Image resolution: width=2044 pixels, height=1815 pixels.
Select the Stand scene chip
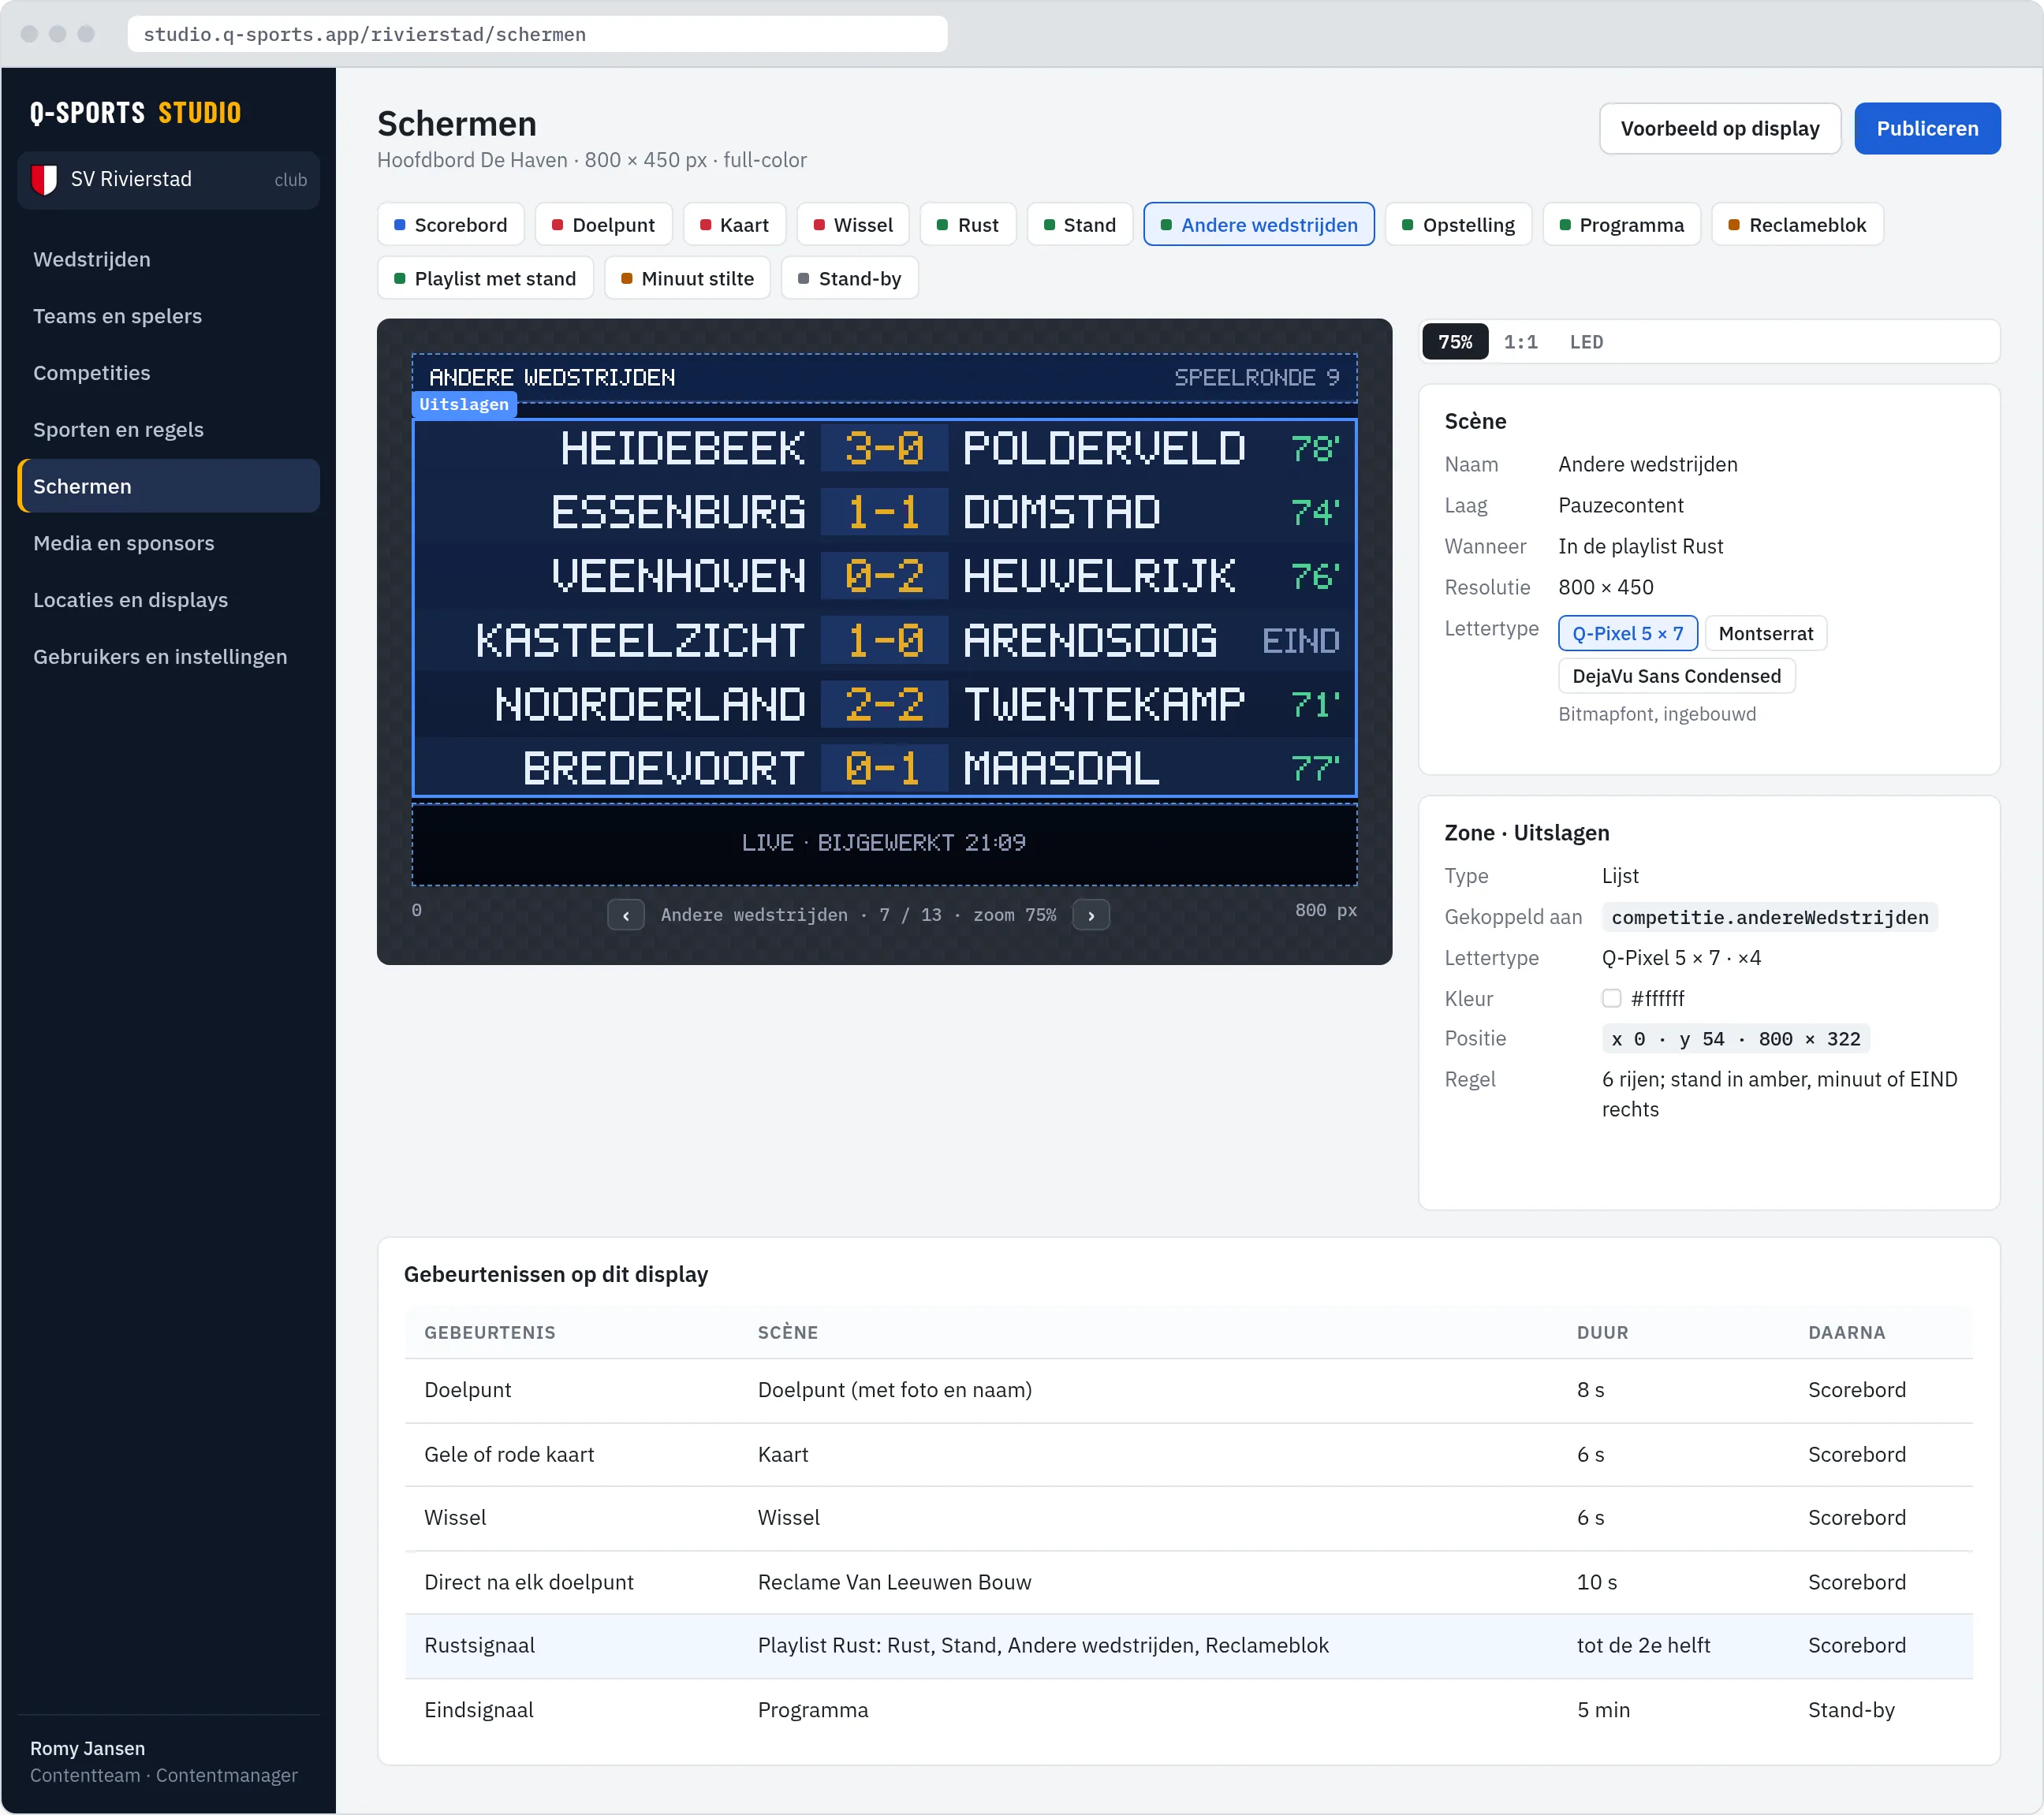1080,225
